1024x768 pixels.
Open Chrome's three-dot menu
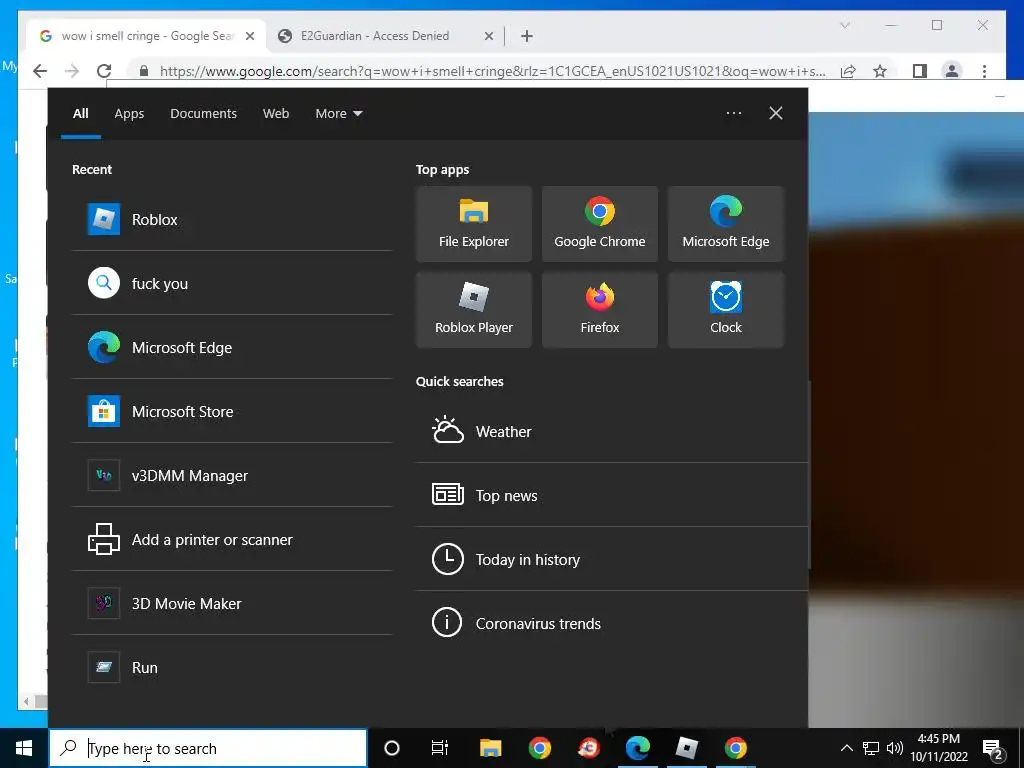coord(984,71)
